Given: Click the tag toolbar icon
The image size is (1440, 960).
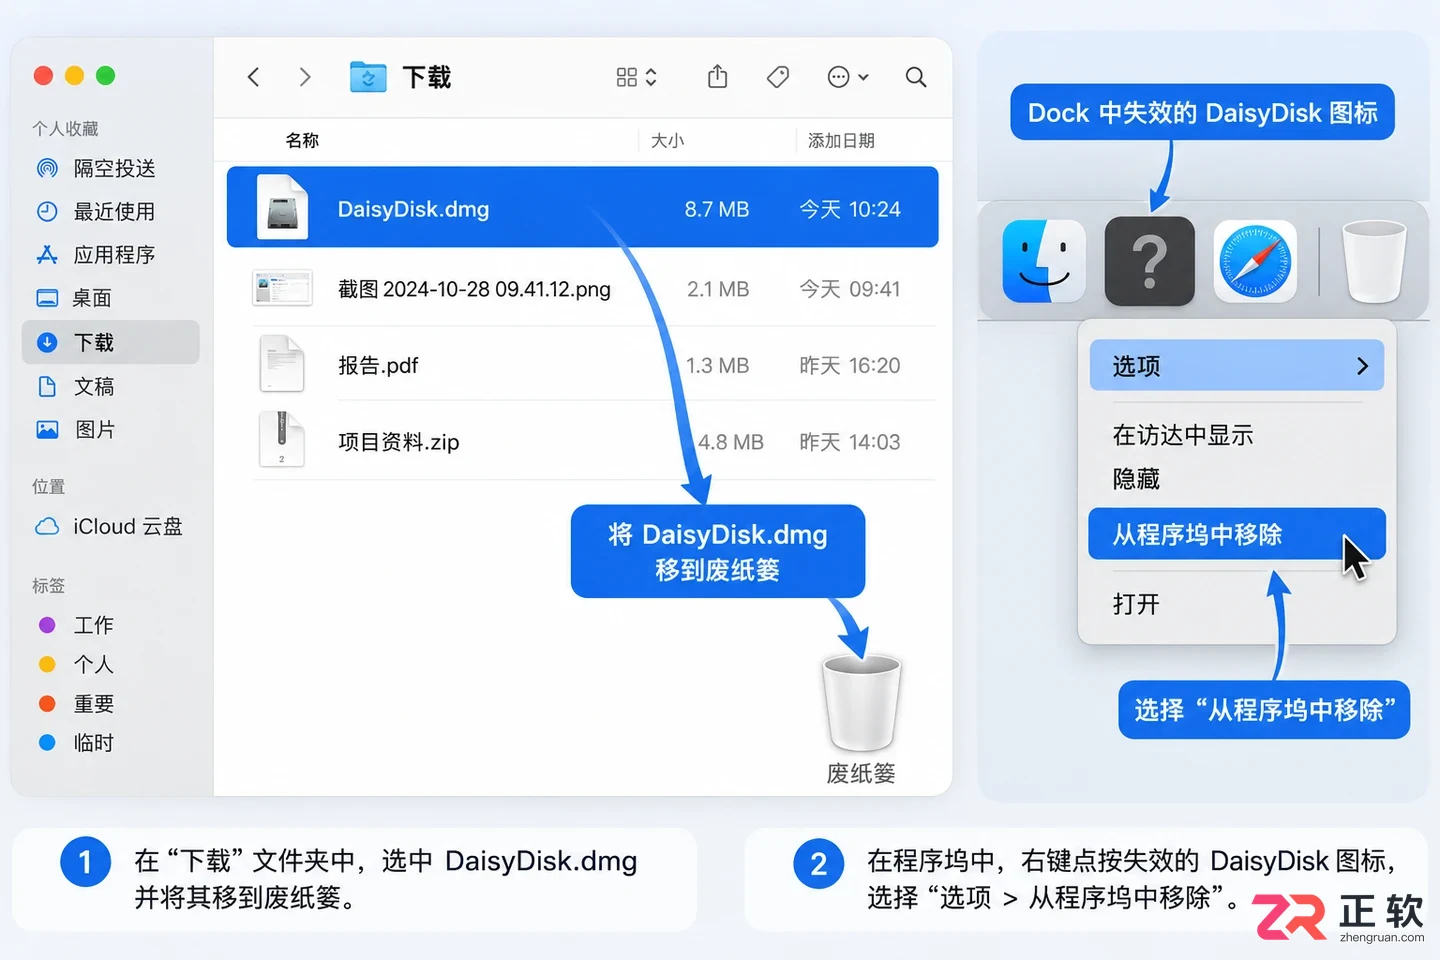Looking at the screenshot, I should (778, 77).
